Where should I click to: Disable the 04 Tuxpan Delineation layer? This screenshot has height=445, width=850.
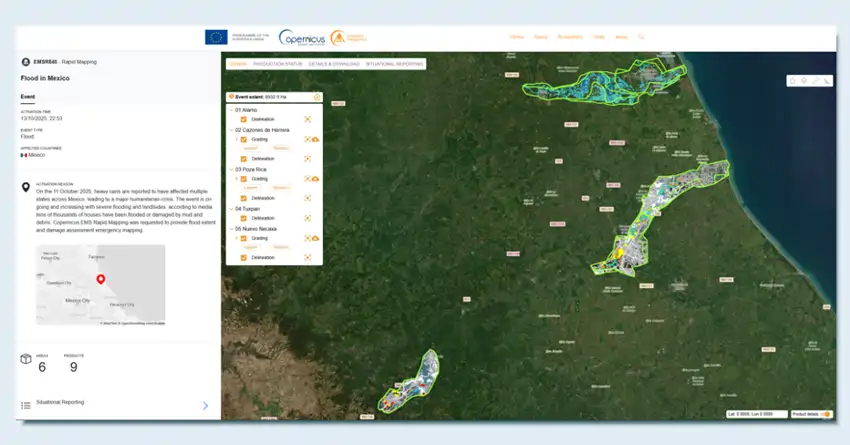243,218
